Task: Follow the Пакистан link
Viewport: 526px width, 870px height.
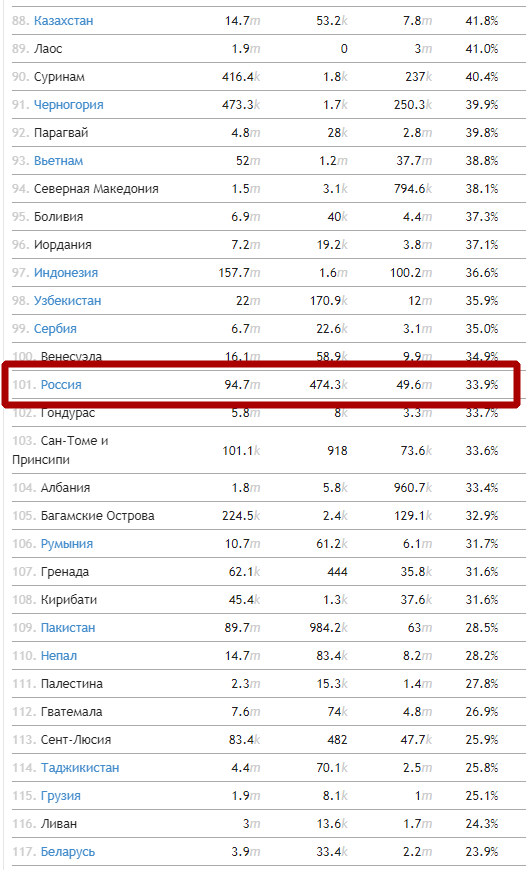Action: coord(68,628)
